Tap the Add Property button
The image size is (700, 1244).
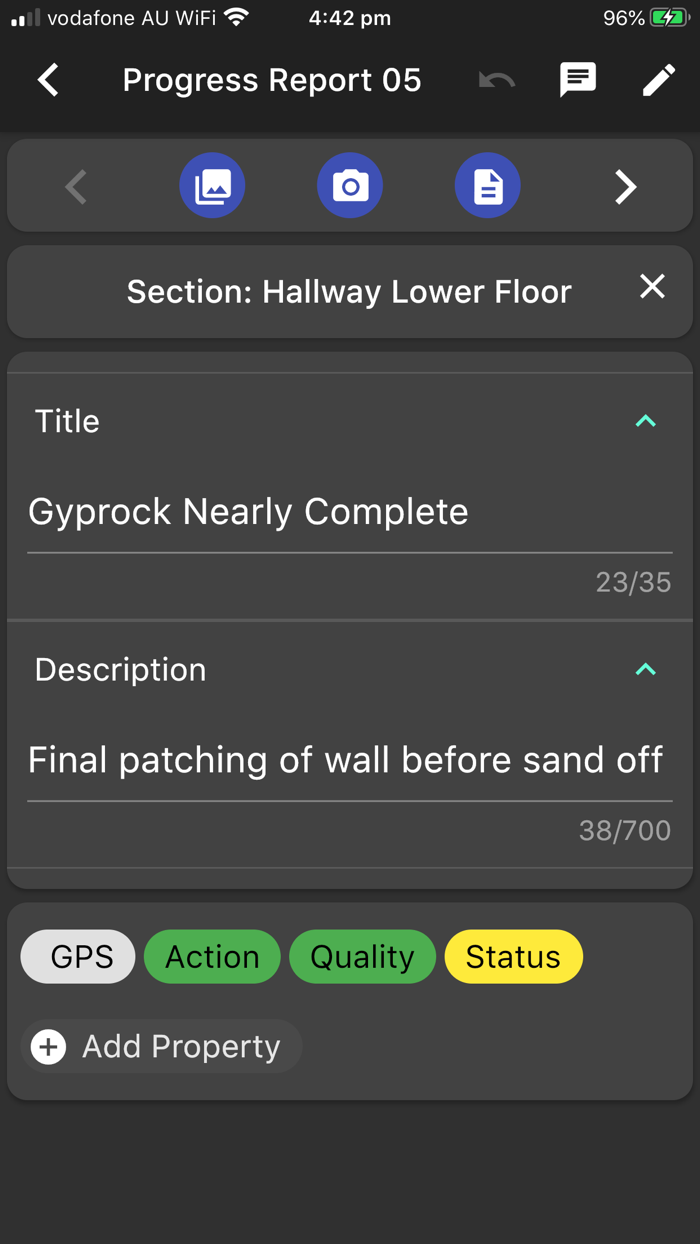tap(162, 1047)
